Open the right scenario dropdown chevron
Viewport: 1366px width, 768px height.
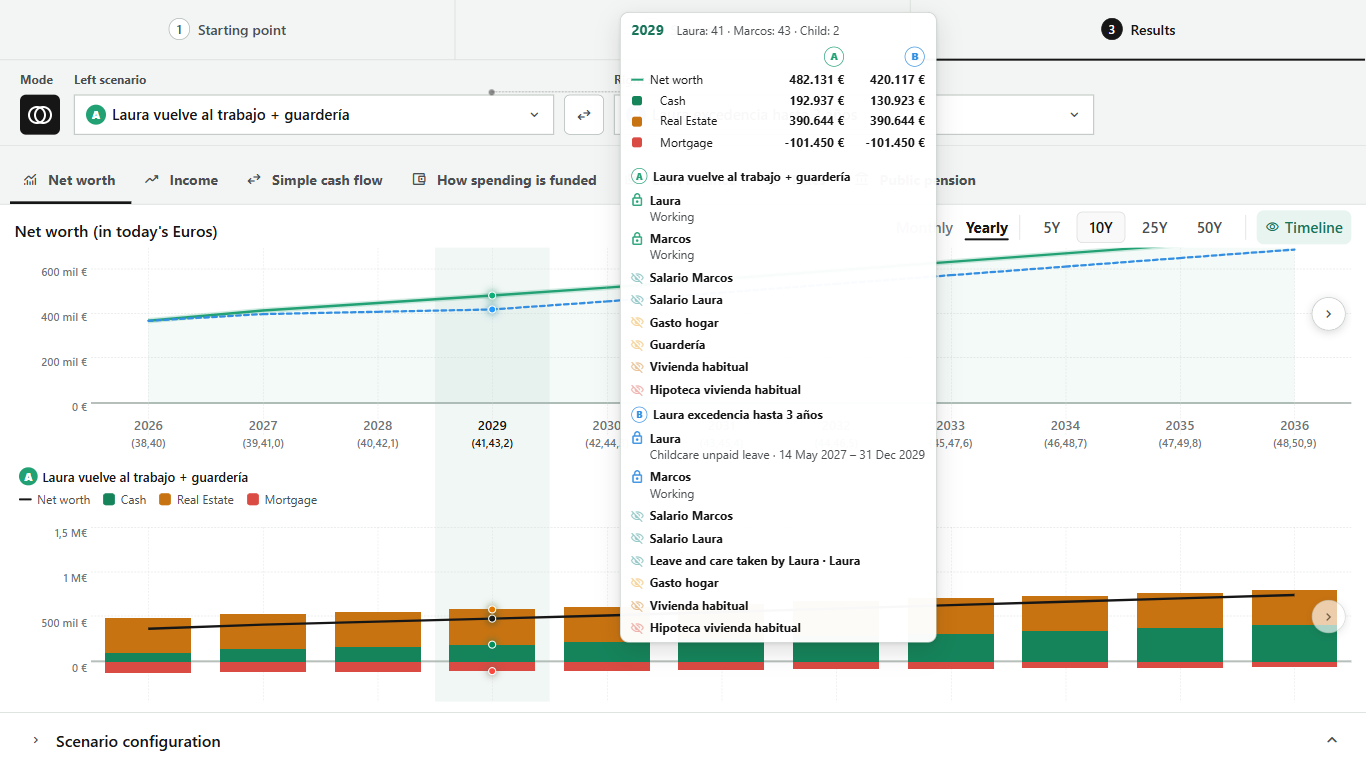click(1075, 115)
